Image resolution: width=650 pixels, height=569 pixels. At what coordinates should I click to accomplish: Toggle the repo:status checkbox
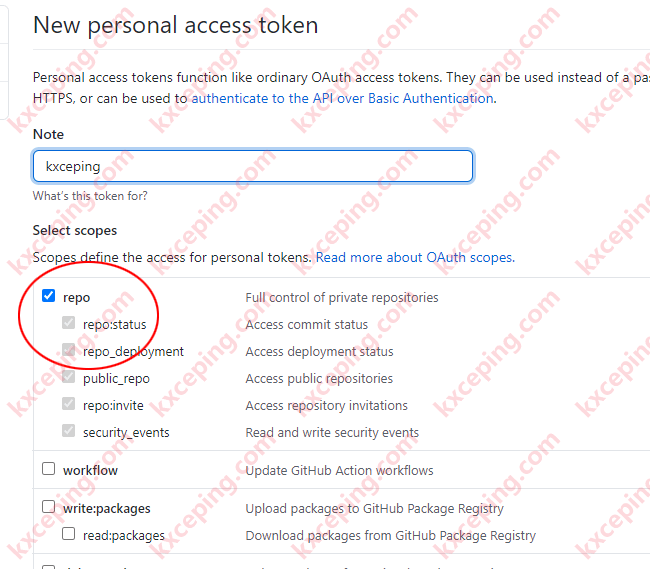(x=68, y=323)
